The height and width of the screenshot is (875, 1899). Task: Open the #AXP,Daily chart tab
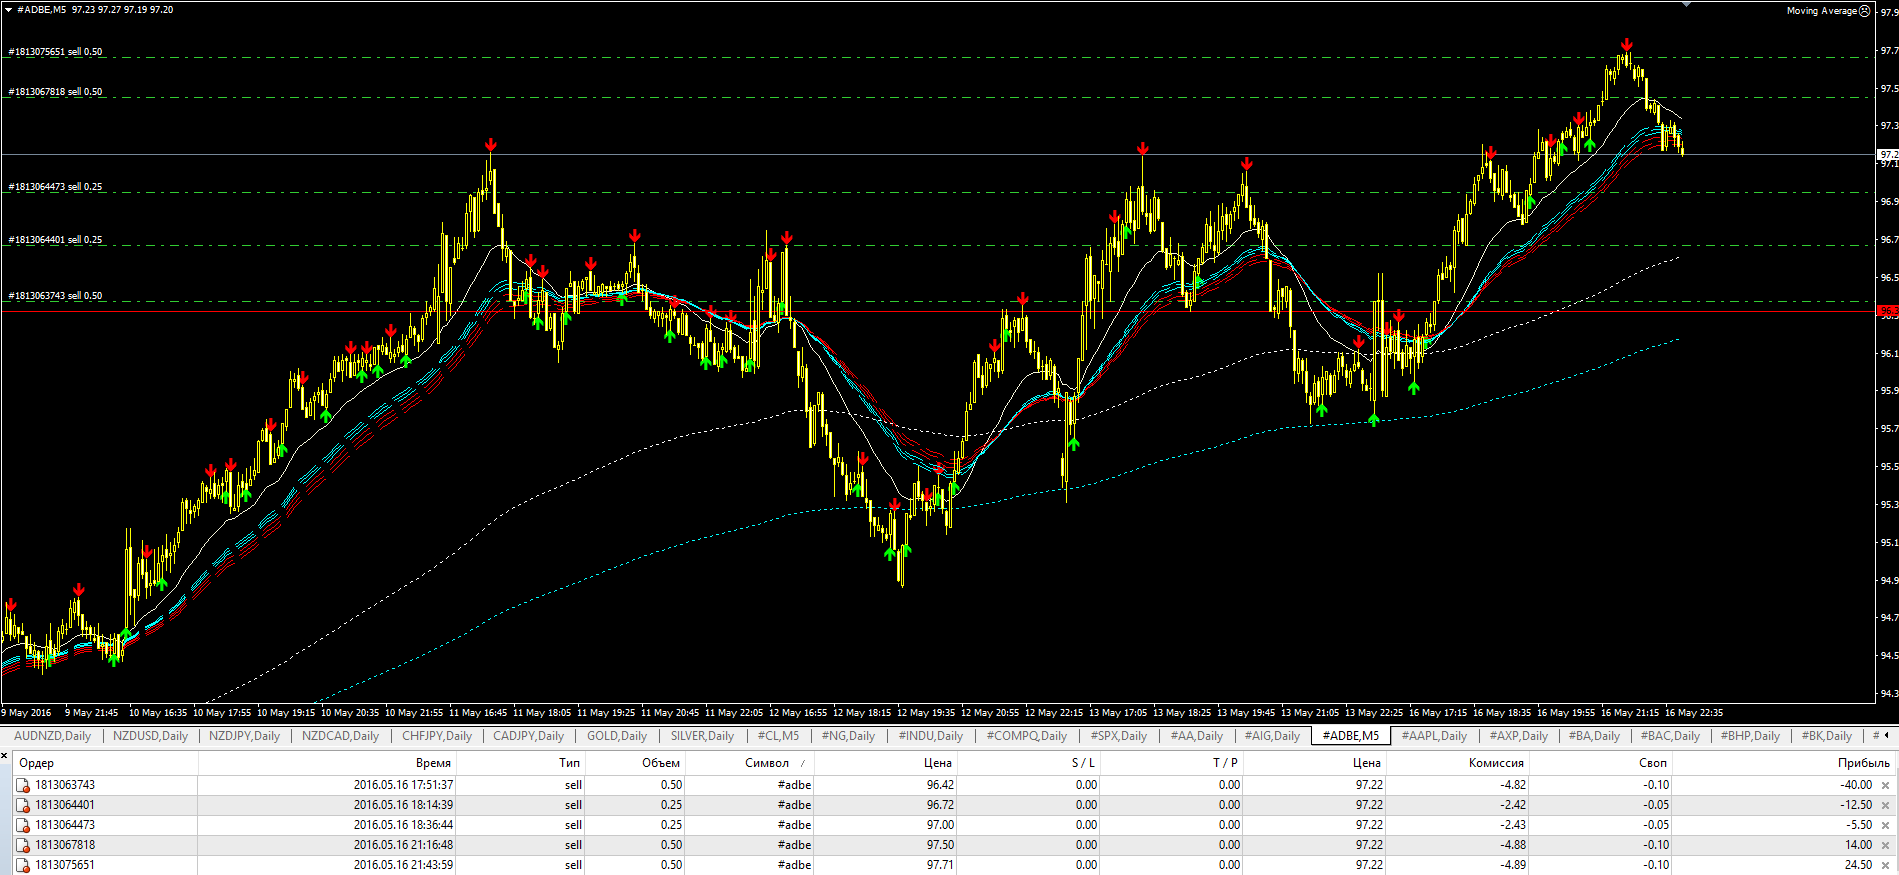point(1518,736)
